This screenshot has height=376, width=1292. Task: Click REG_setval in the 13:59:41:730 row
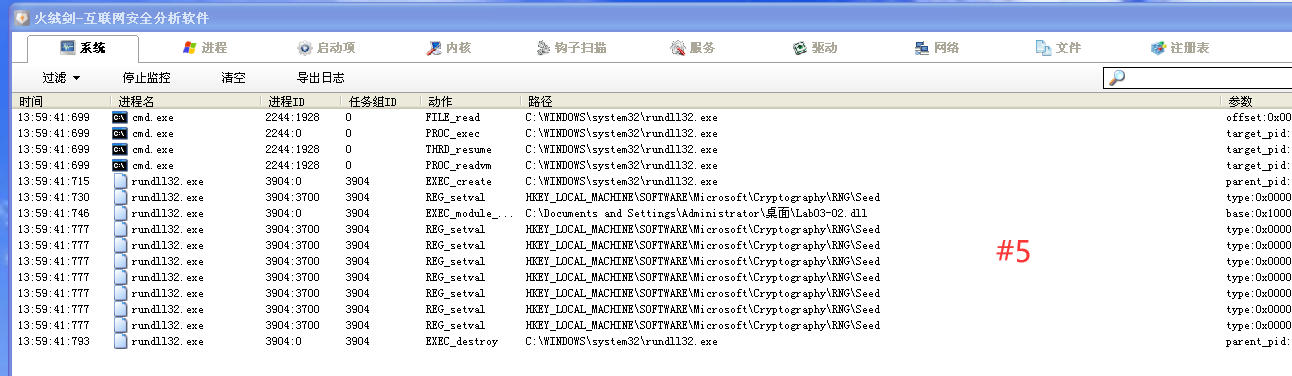455,198
